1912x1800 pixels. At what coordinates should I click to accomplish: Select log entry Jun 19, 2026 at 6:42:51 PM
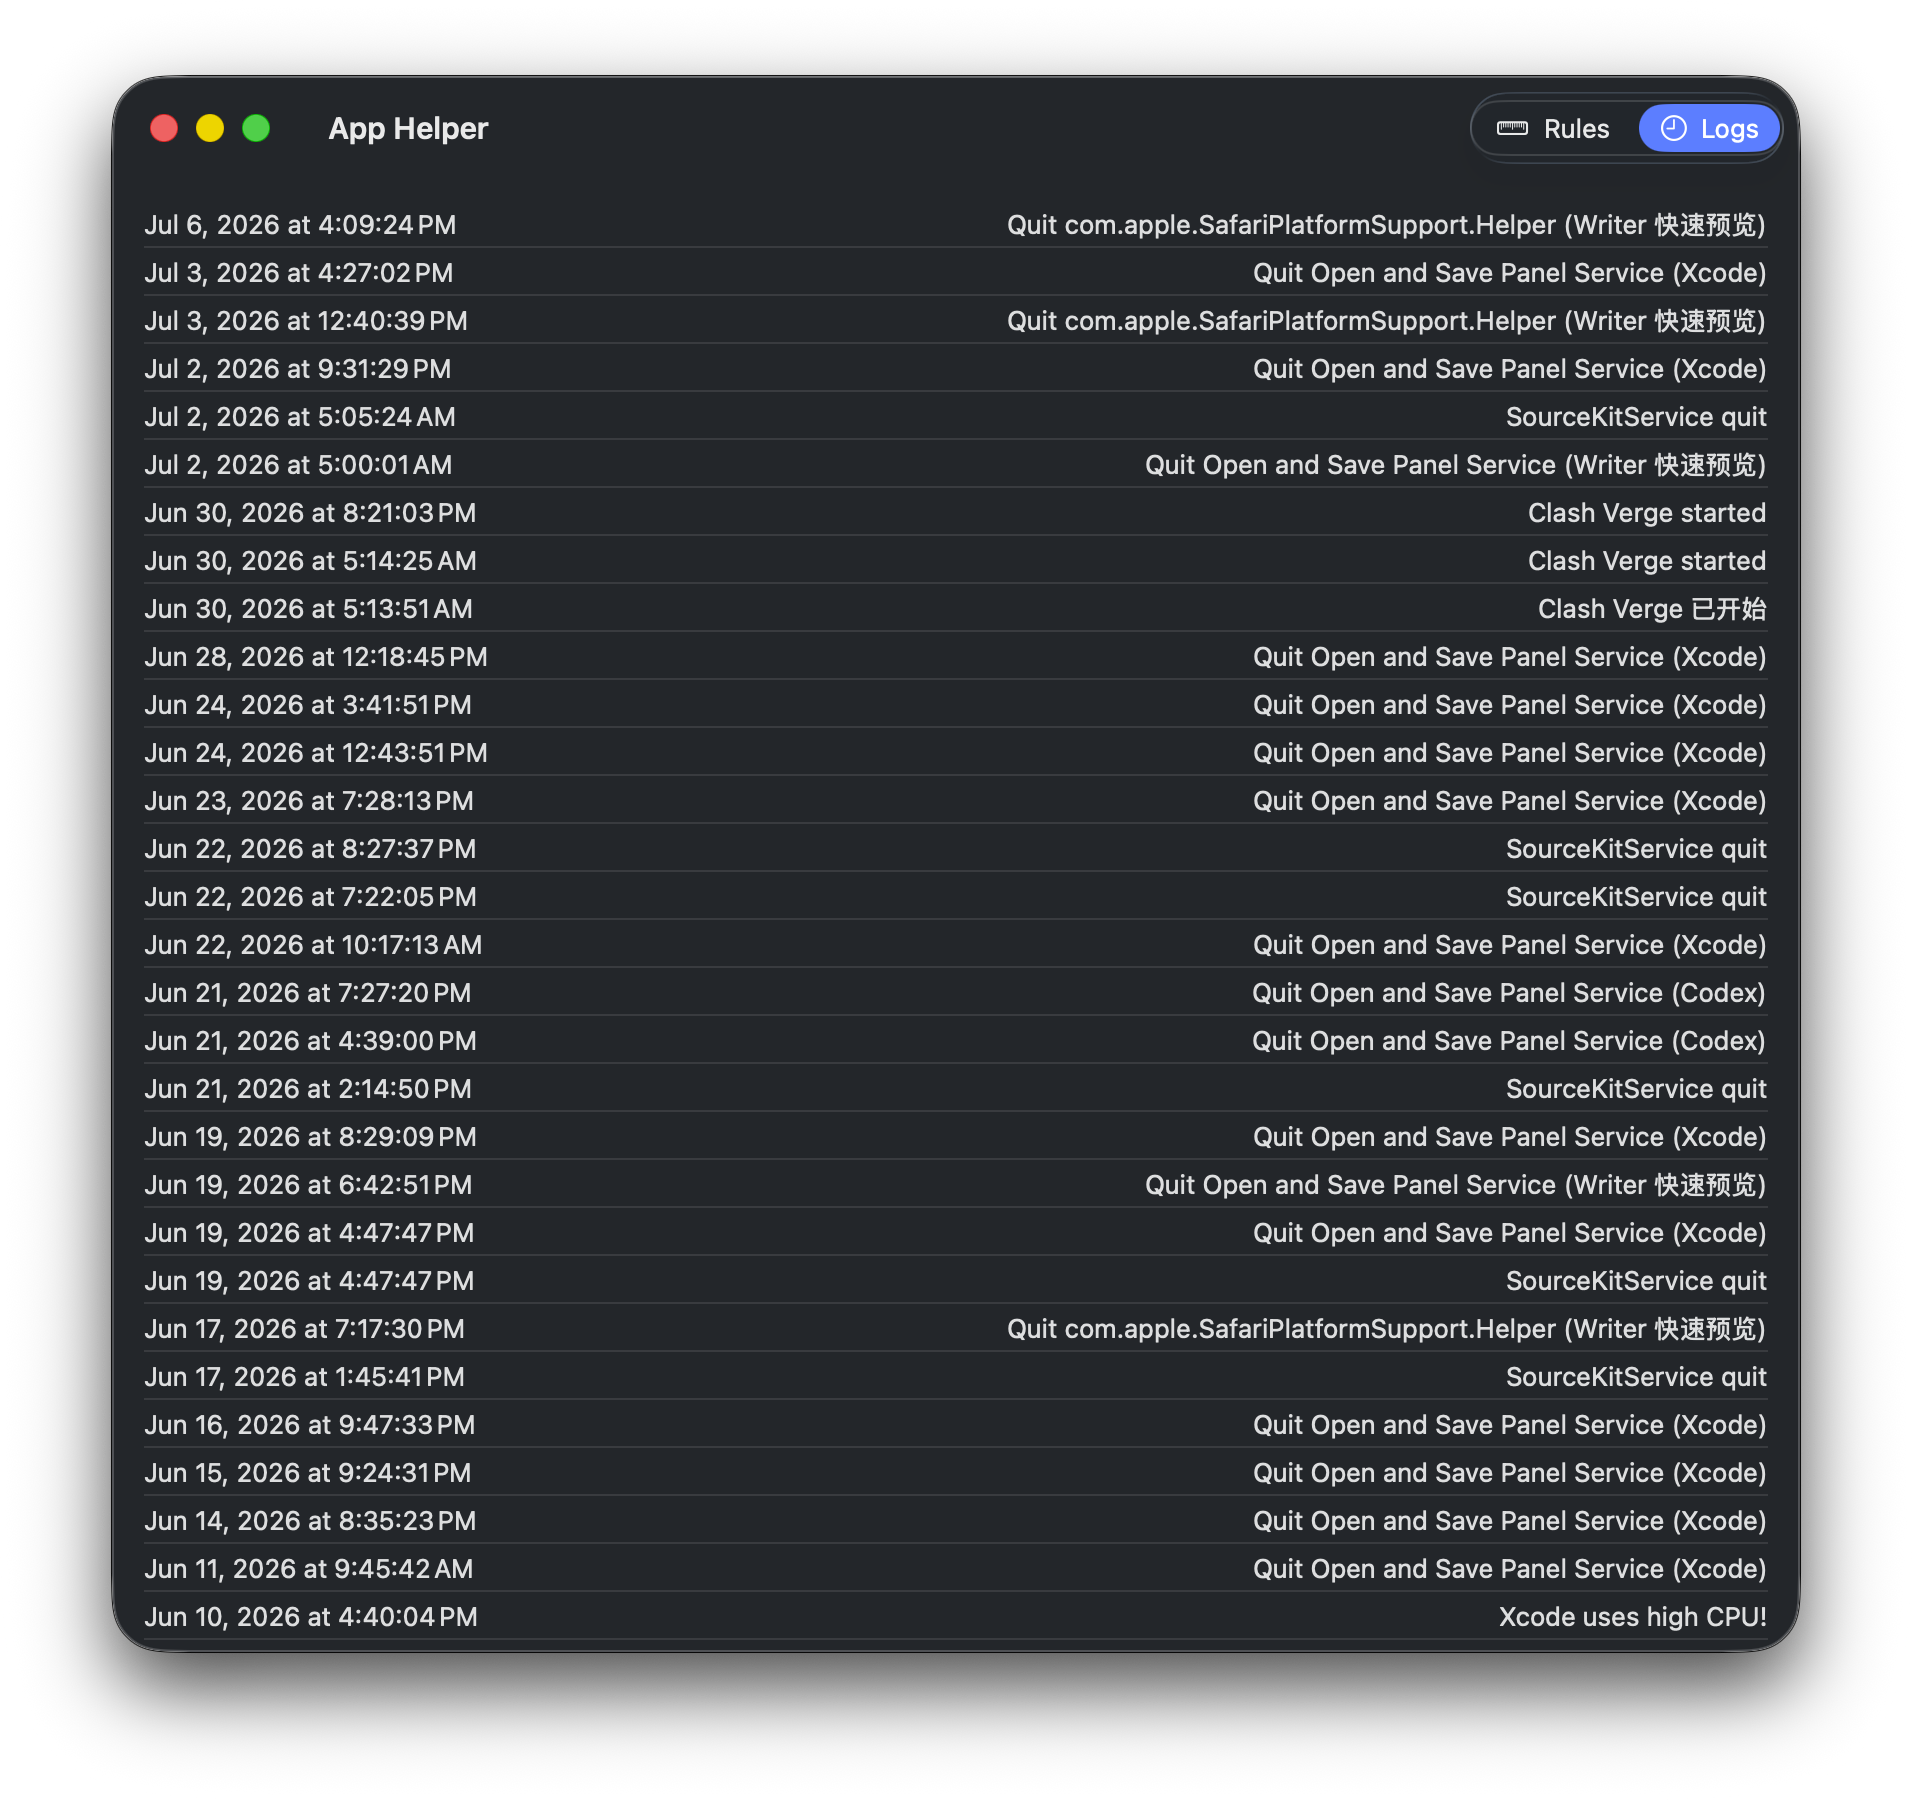tap(955, 1185)
